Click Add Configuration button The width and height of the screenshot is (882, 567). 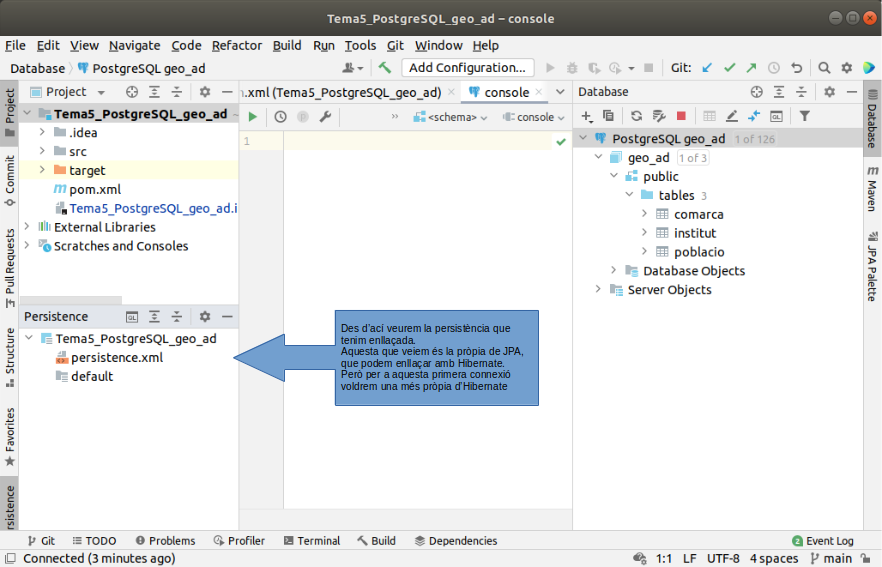pos(467,68)
